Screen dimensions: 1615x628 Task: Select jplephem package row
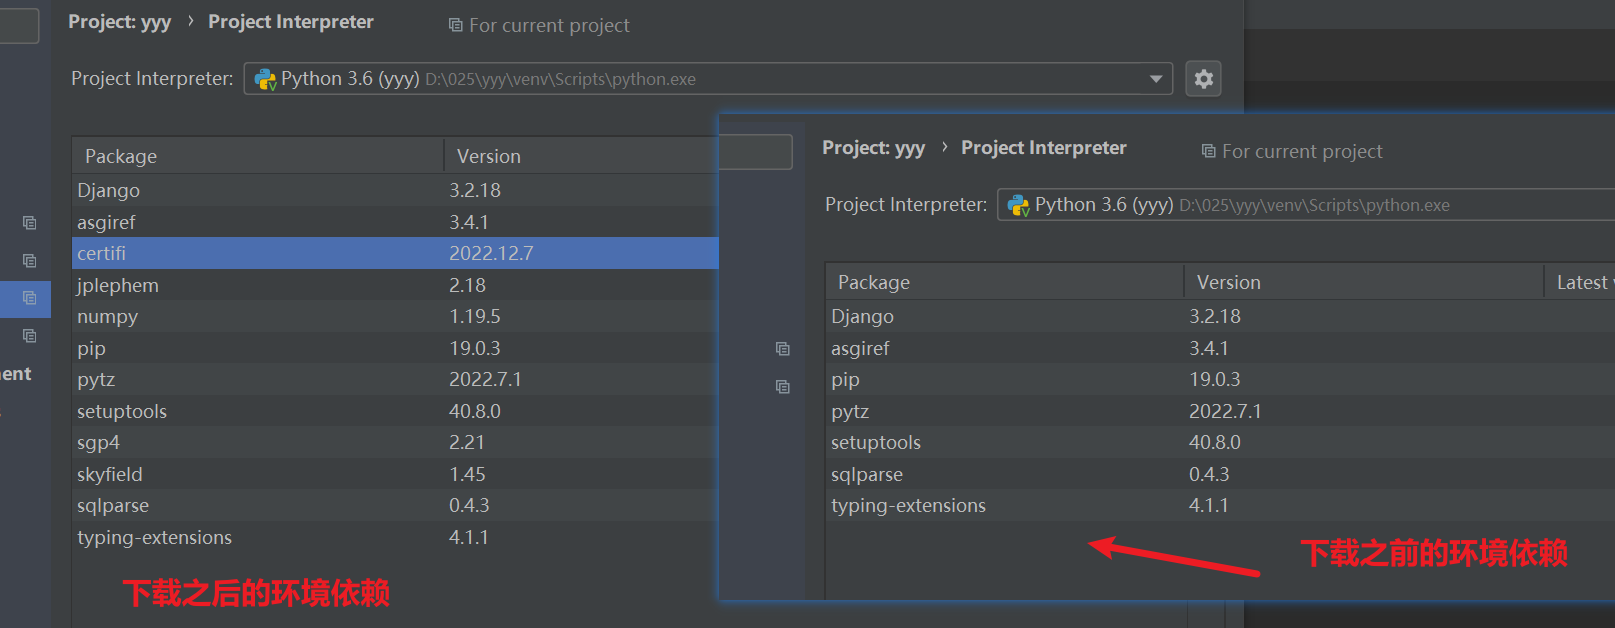pyautogui.click(x=118, y=285)
